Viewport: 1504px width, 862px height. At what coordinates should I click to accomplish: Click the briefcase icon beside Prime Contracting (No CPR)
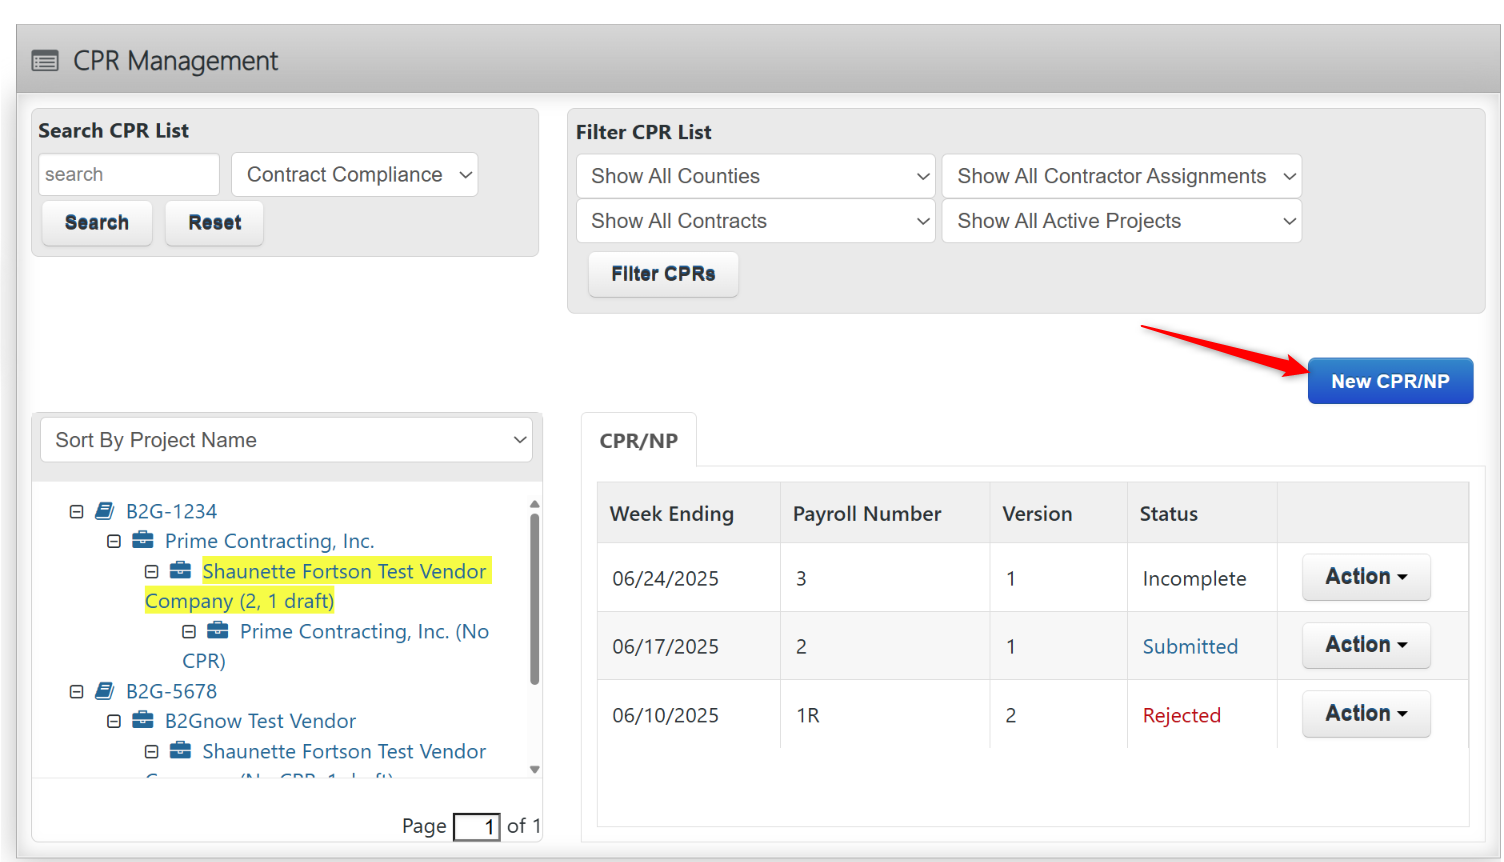tap(216, 631)
